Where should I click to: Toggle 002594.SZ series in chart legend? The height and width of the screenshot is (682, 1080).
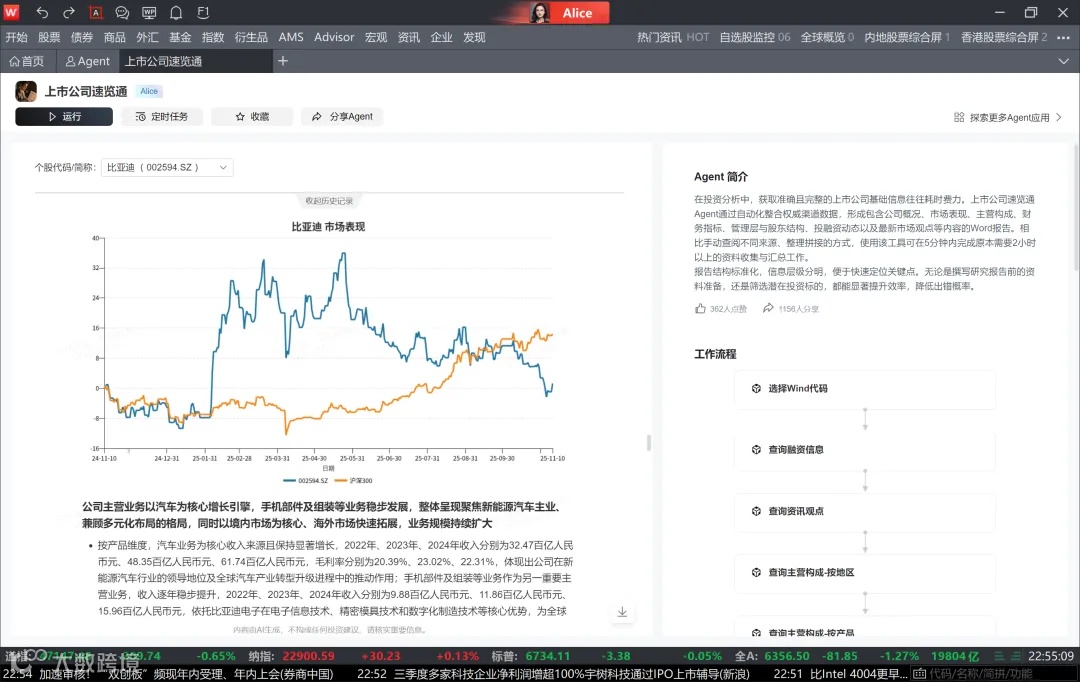(305, 481)
